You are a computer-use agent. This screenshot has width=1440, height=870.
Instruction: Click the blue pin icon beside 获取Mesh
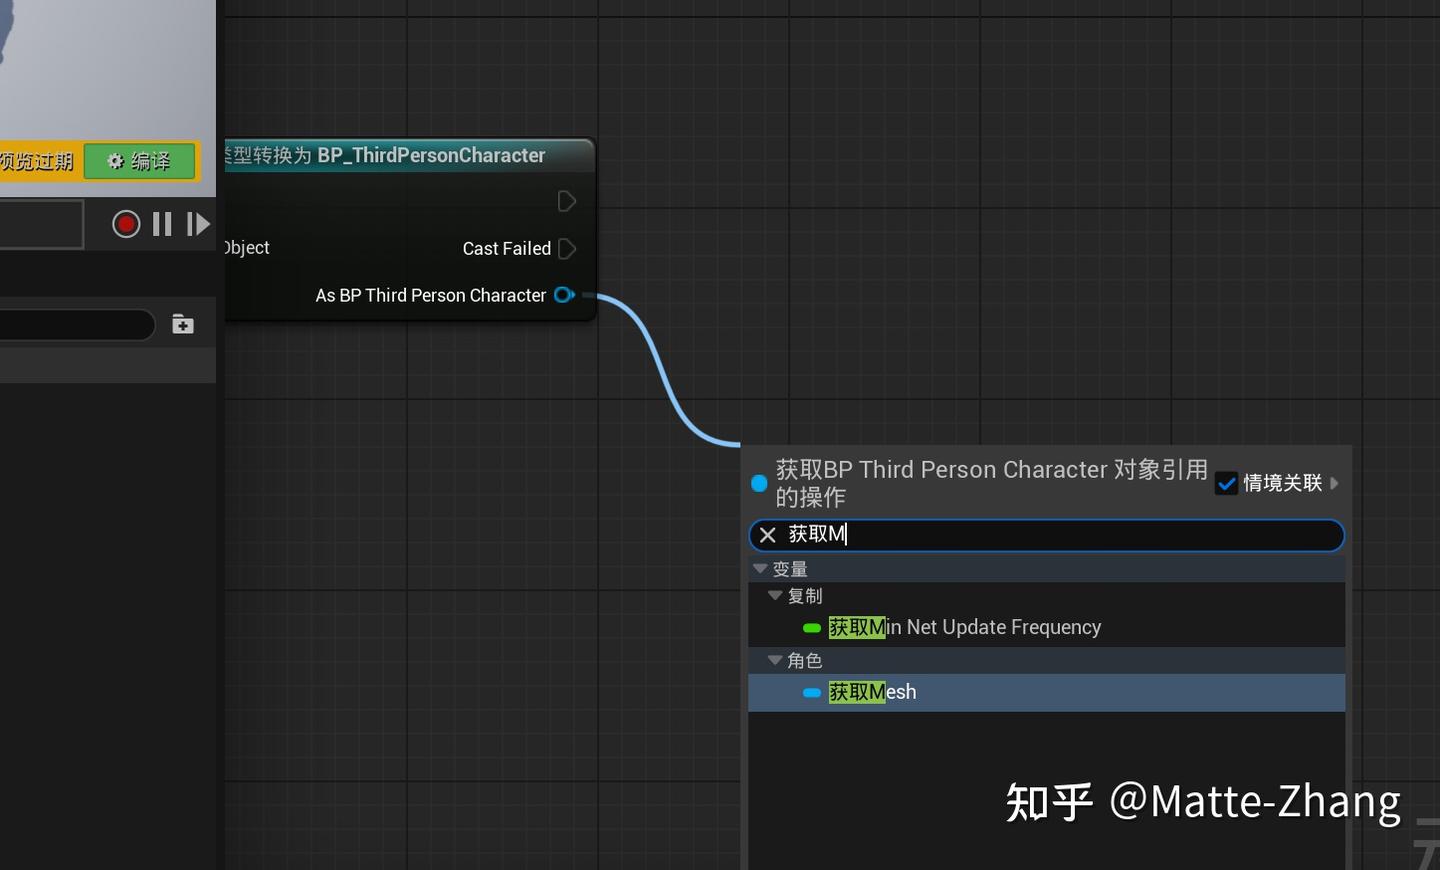pos(811,692)
